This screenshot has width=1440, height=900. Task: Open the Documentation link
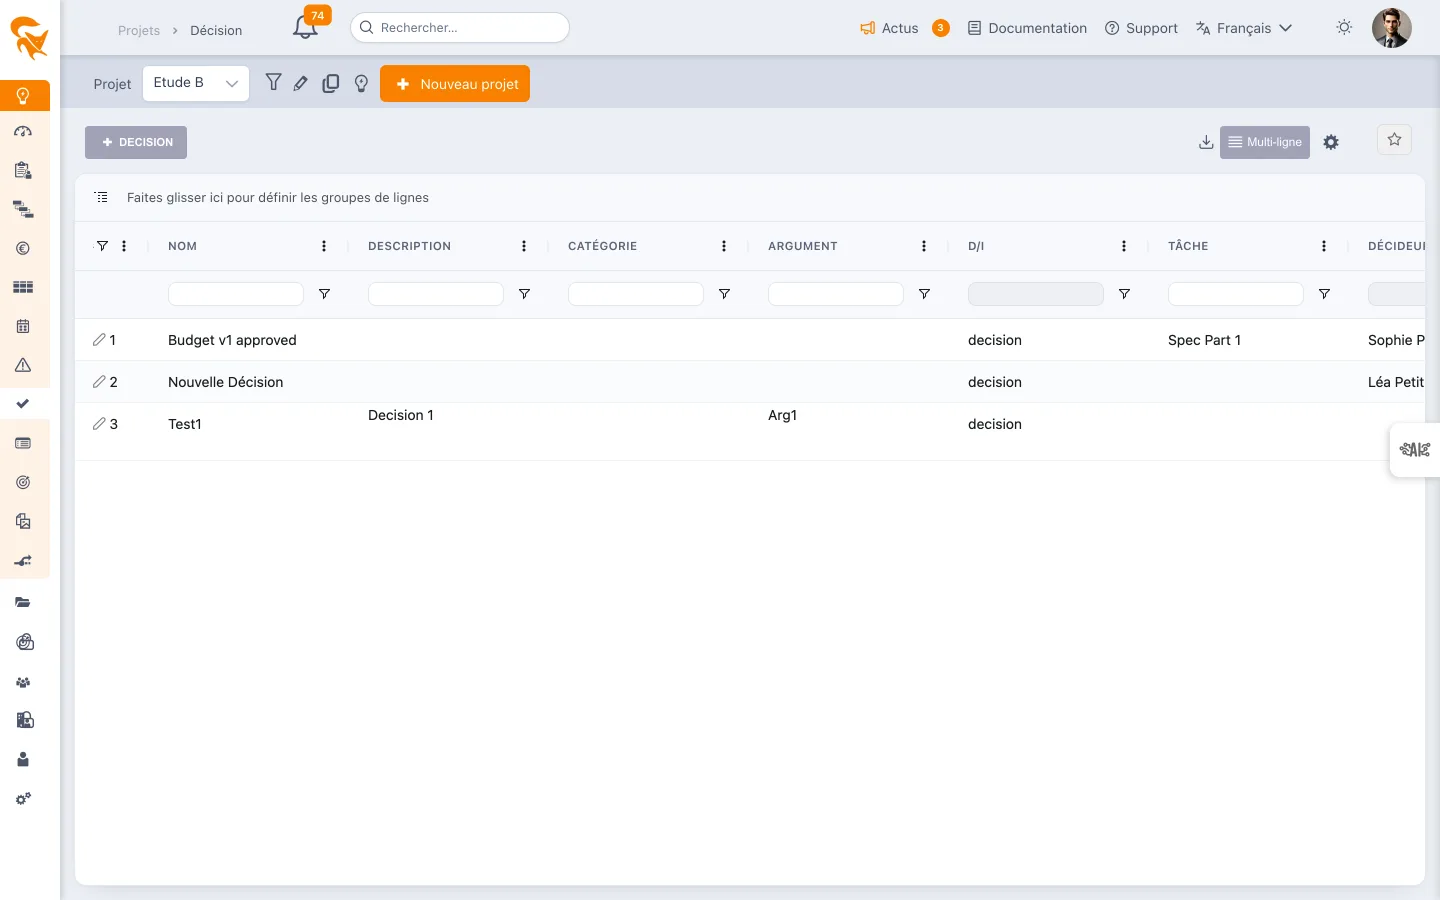(x=1027, y=28)
